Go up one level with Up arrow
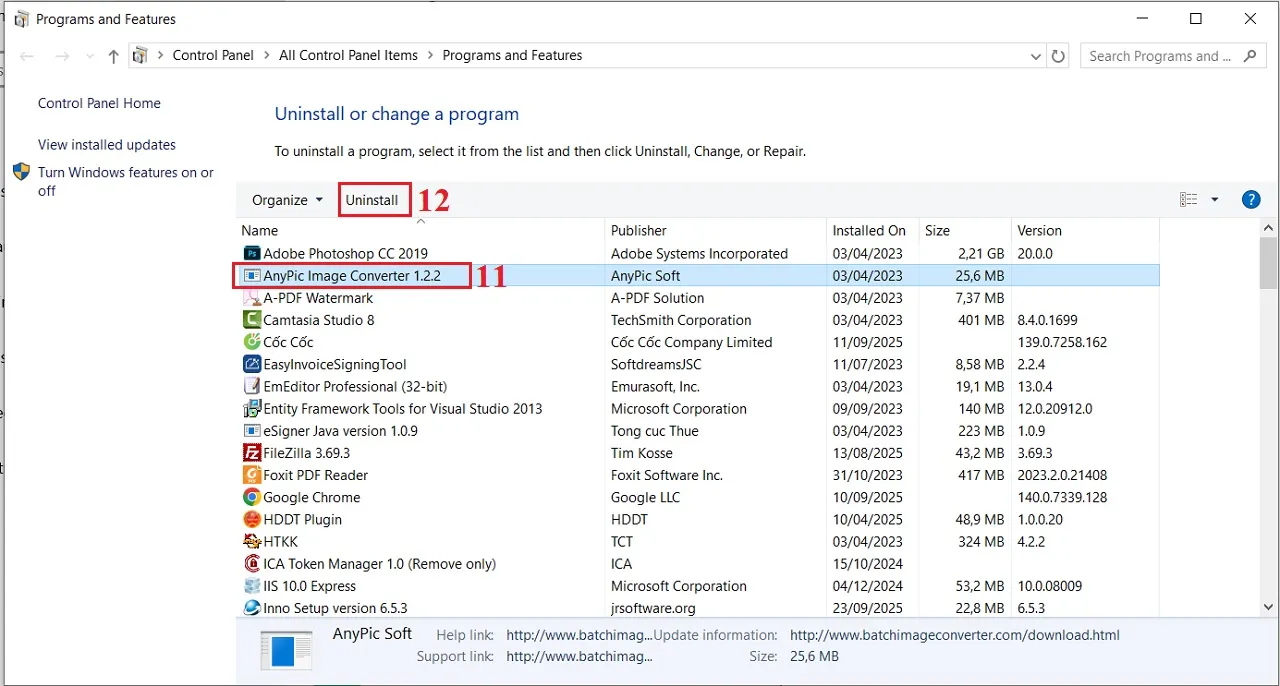Screen dimensions: 1280x686 point(113,56)
